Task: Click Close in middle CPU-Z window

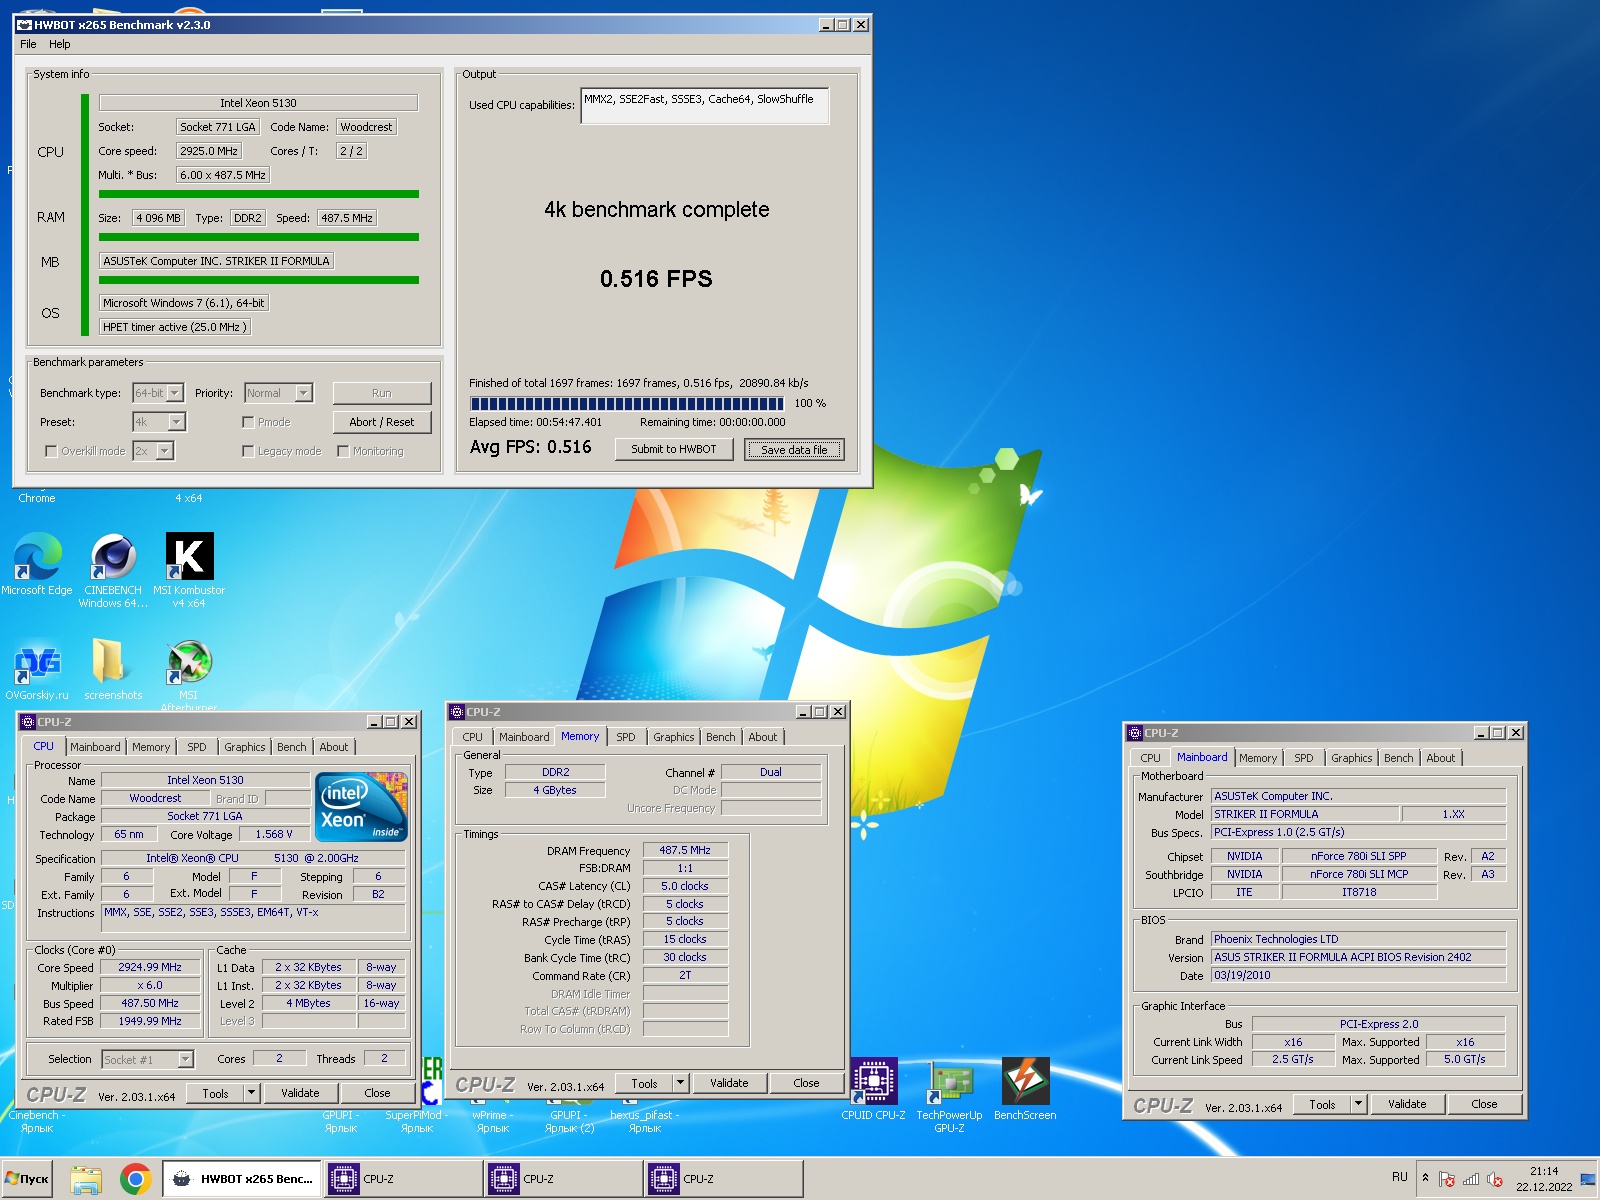Action: coord(806,1082)
